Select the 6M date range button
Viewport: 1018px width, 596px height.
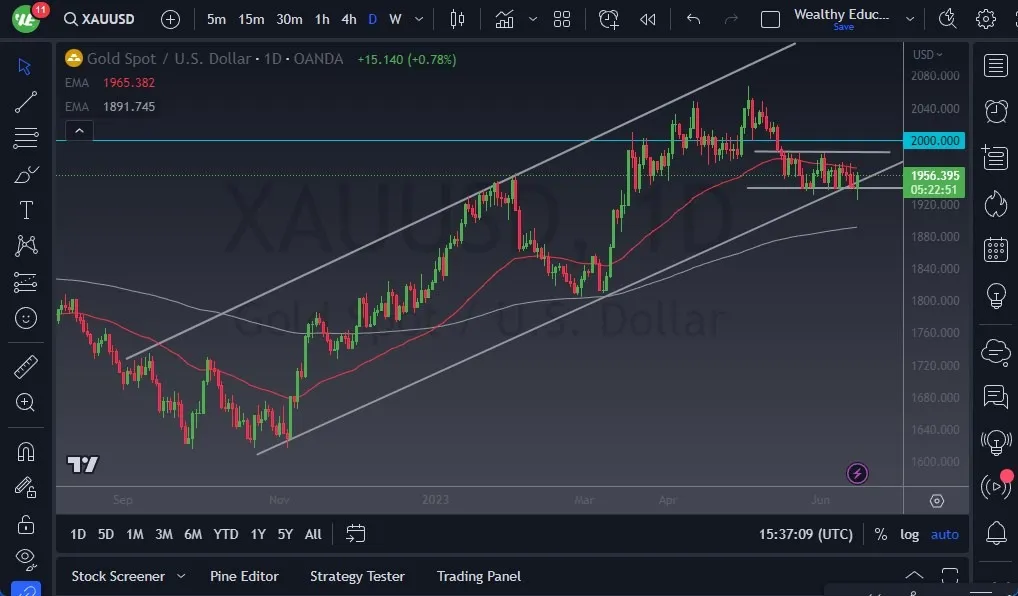(193, 534)
